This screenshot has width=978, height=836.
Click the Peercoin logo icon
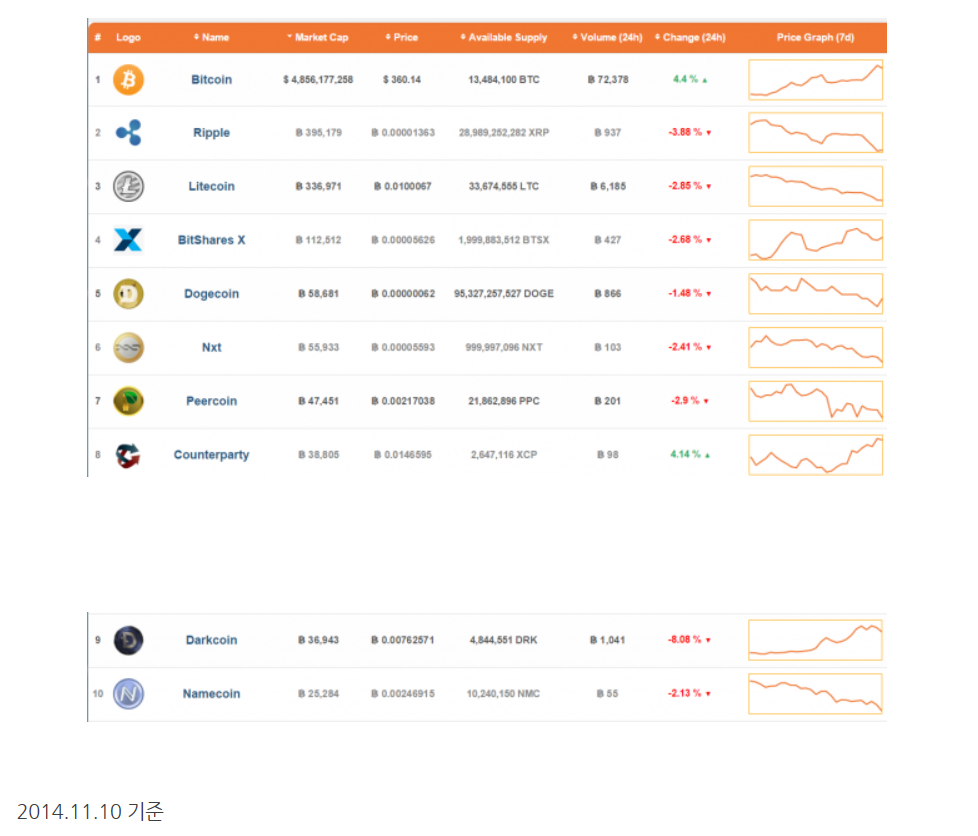pos(128,401)
